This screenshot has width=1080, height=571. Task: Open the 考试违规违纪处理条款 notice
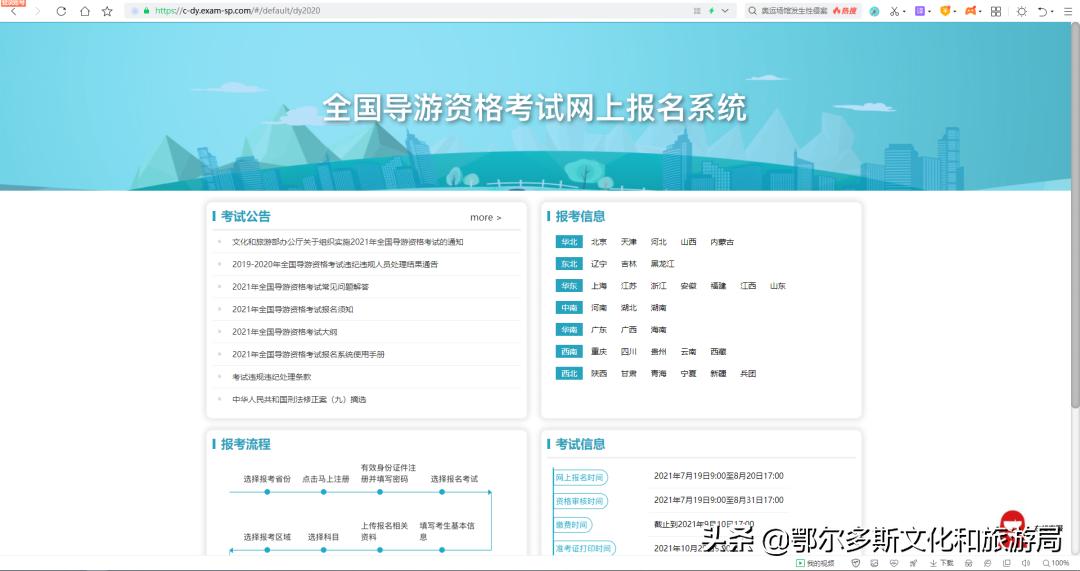coord(271,377)
